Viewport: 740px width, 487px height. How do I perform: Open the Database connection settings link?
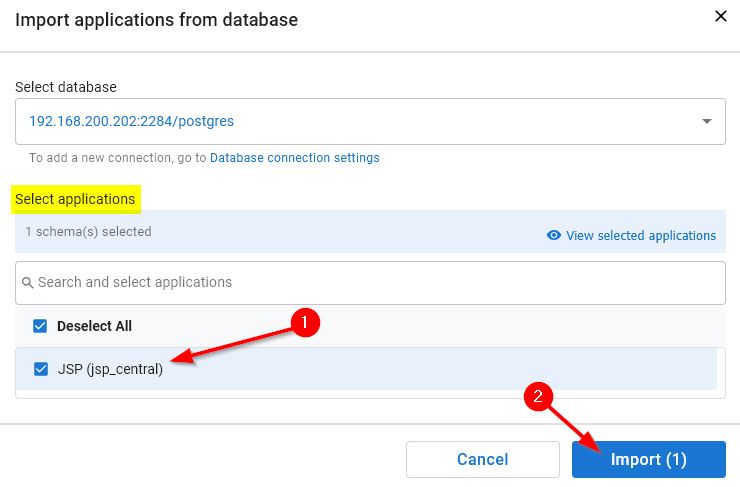294,158
